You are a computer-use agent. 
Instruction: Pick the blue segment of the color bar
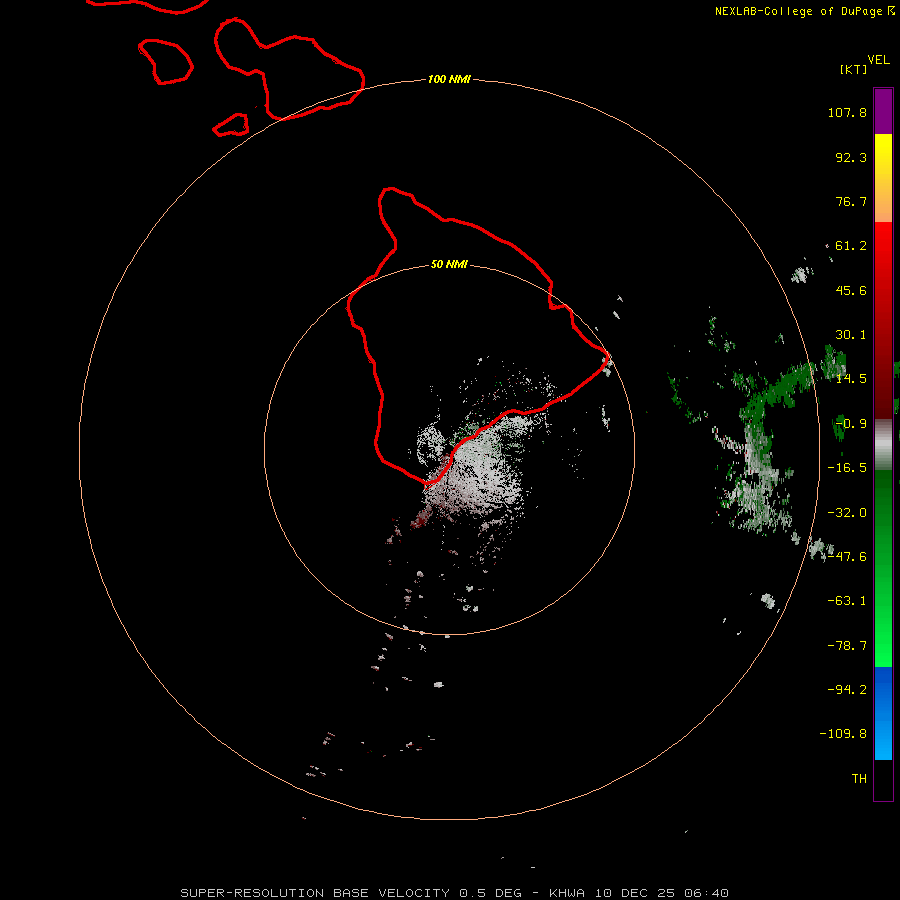pos(883,713)
